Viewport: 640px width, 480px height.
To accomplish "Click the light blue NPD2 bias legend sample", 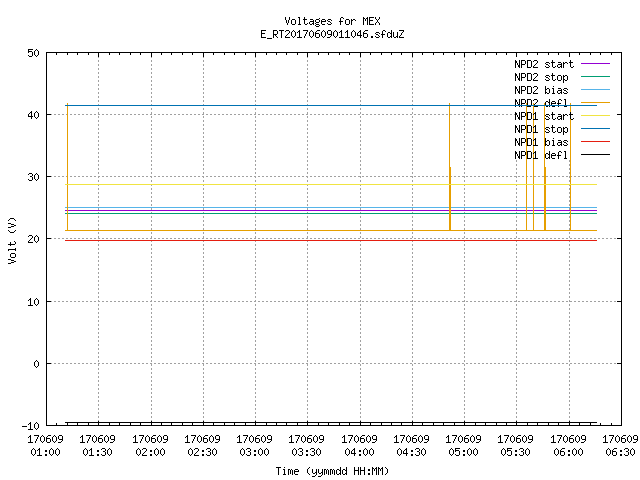I will [595, 89].
